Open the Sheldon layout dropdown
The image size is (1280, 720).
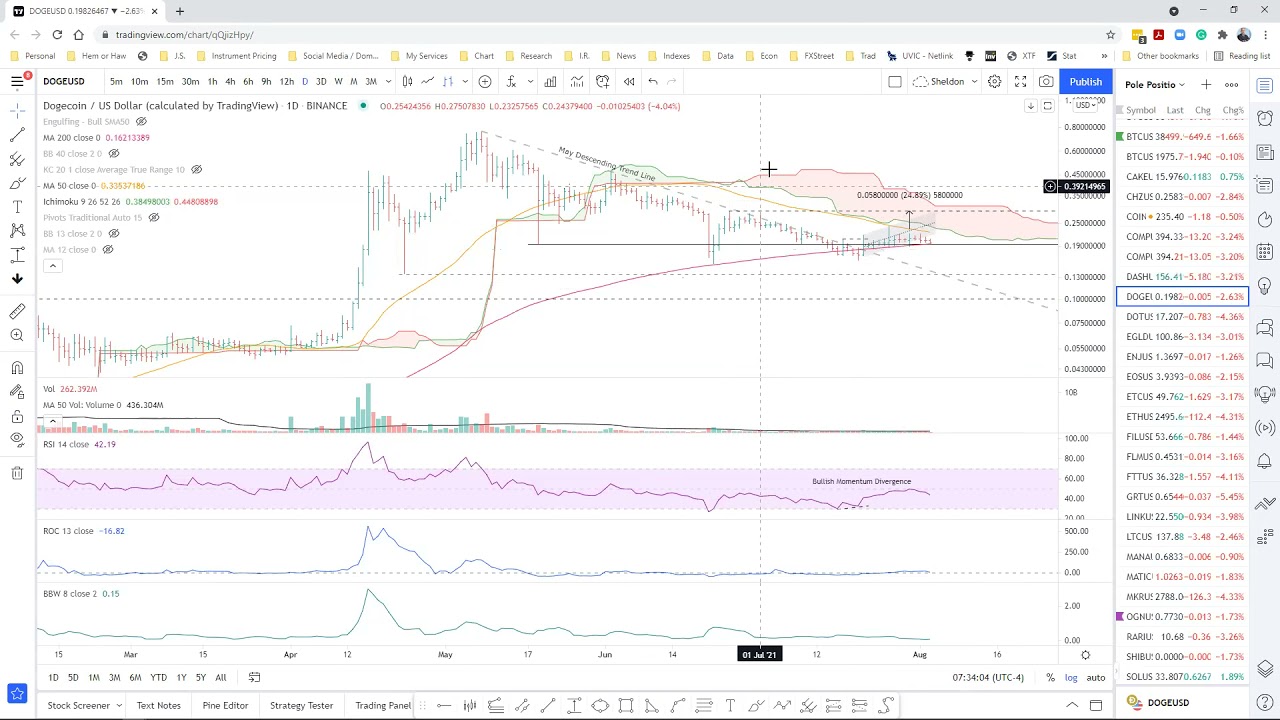tap(947, 81)
